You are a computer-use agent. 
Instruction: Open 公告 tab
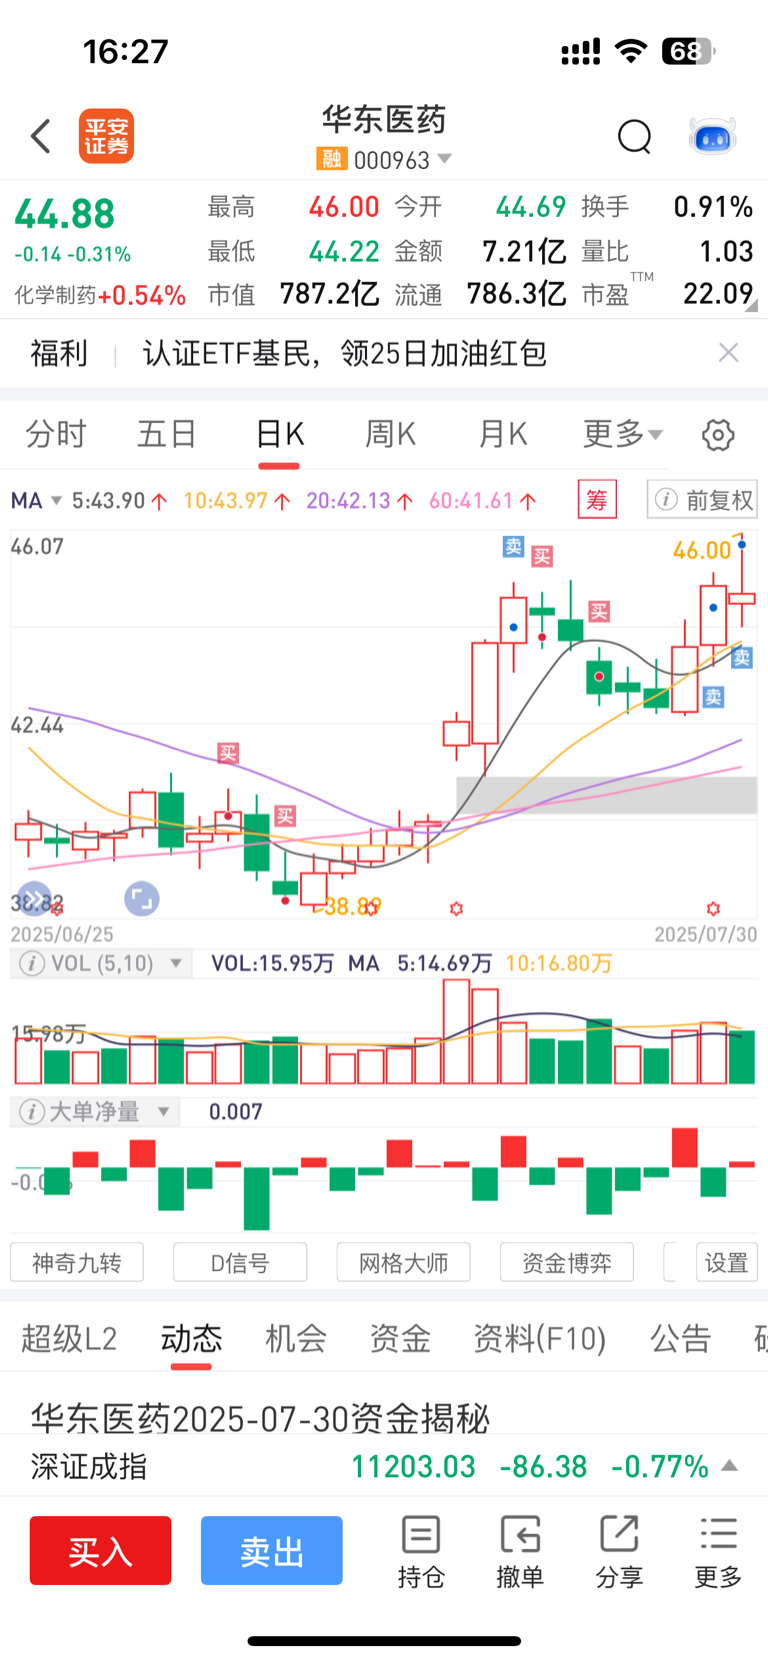point(680,1338)
